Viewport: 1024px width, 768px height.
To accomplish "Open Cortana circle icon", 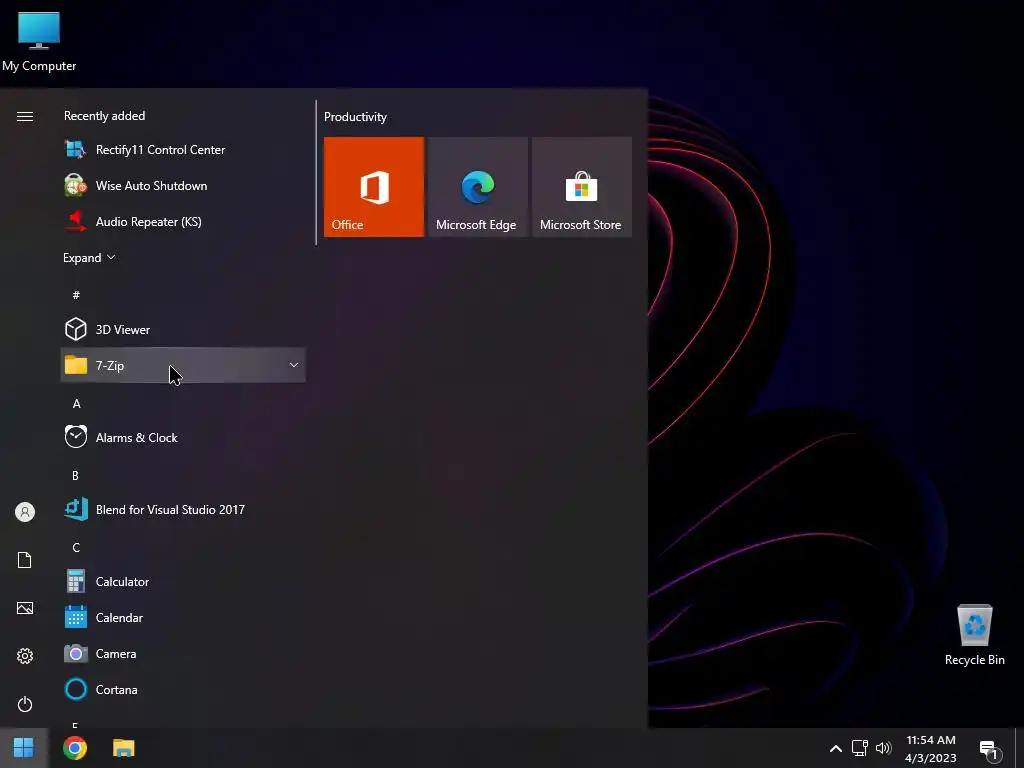I will pyautogui.click(x=76, y=689).
